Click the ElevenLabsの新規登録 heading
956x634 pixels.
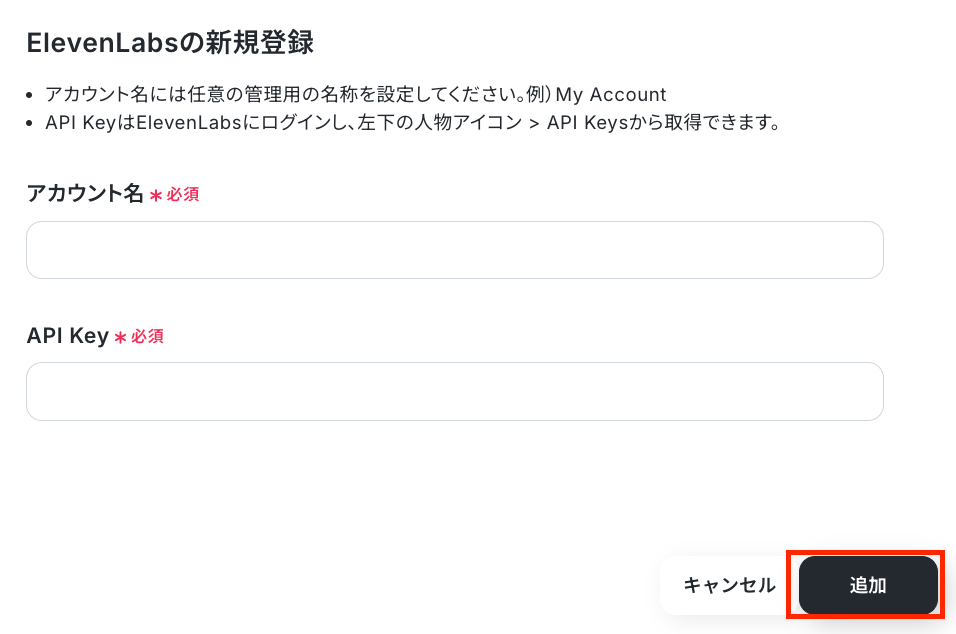click(x=170, y=43)
